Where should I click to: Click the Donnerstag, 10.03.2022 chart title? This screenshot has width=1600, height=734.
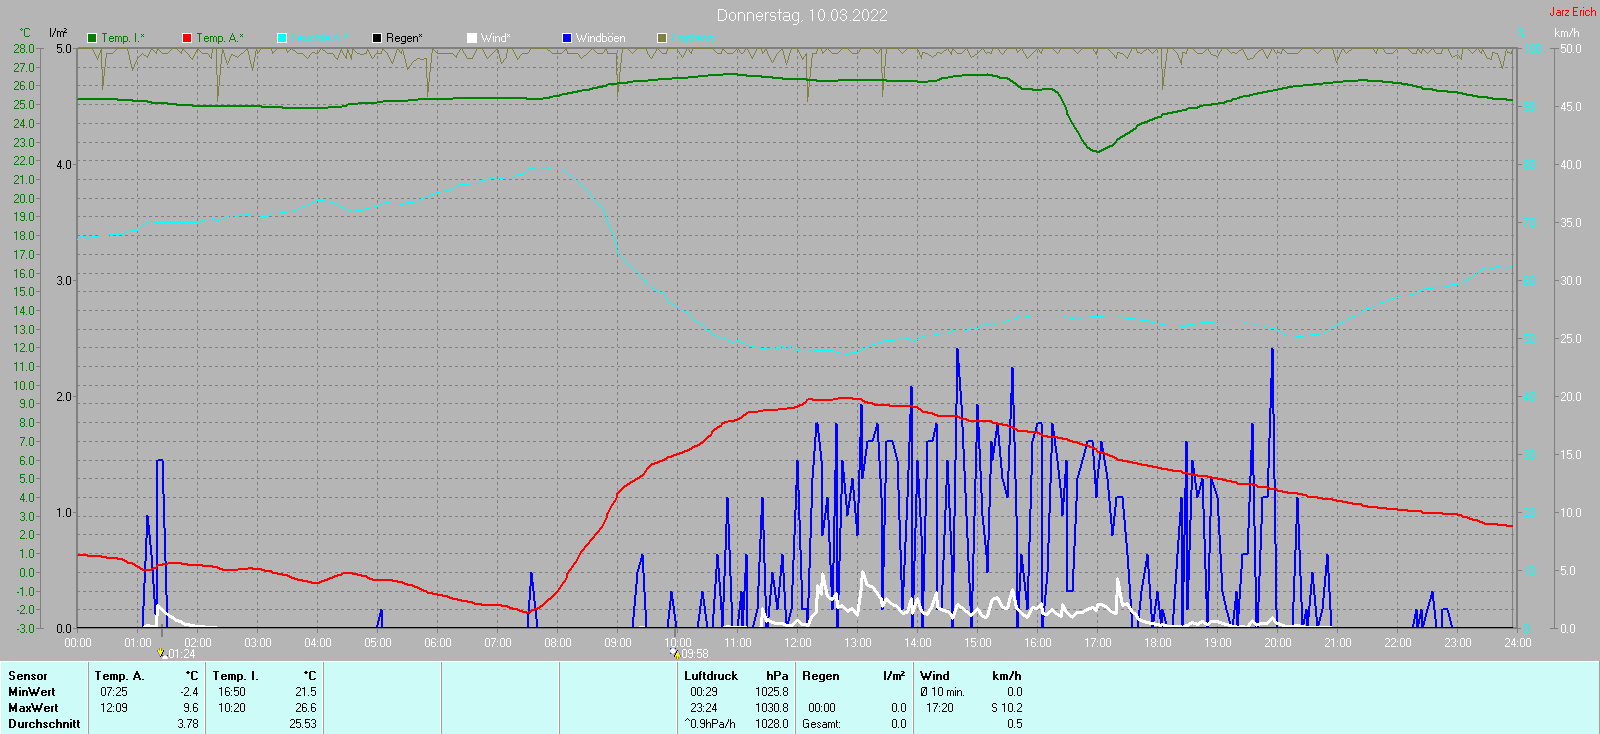click(802, 15)
